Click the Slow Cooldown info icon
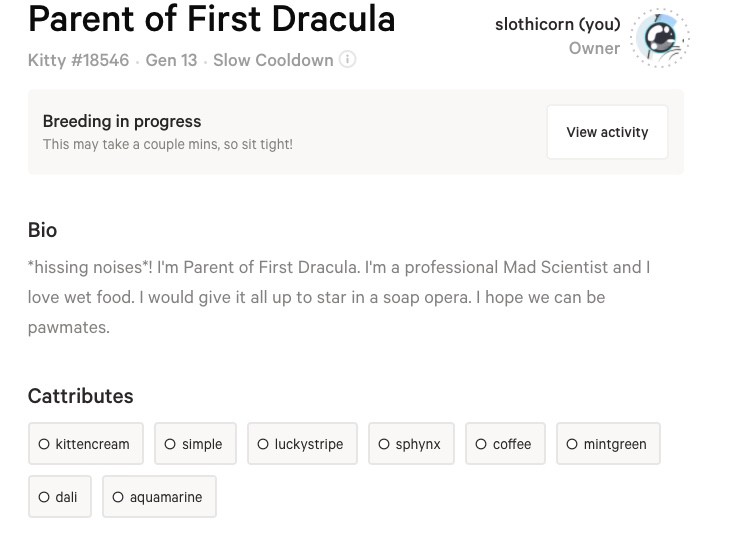Screen dimensions: 746x553 [347, 59]
